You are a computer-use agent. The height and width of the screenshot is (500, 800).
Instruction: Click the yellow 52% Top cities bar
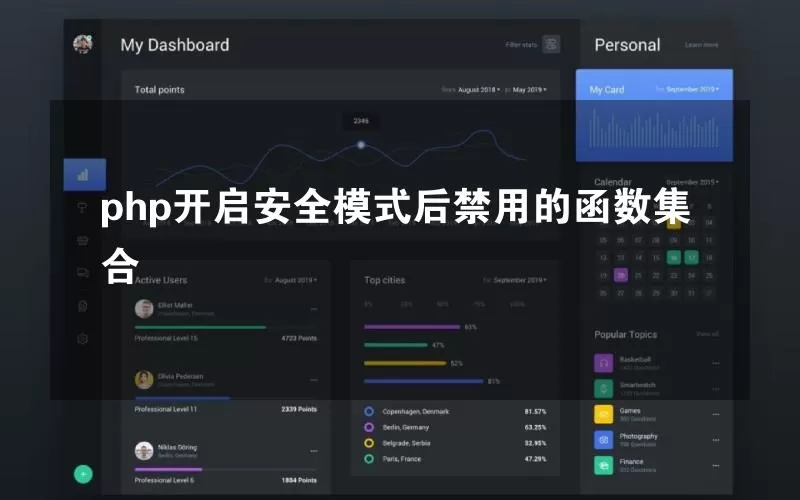click(x=405, y=363)
